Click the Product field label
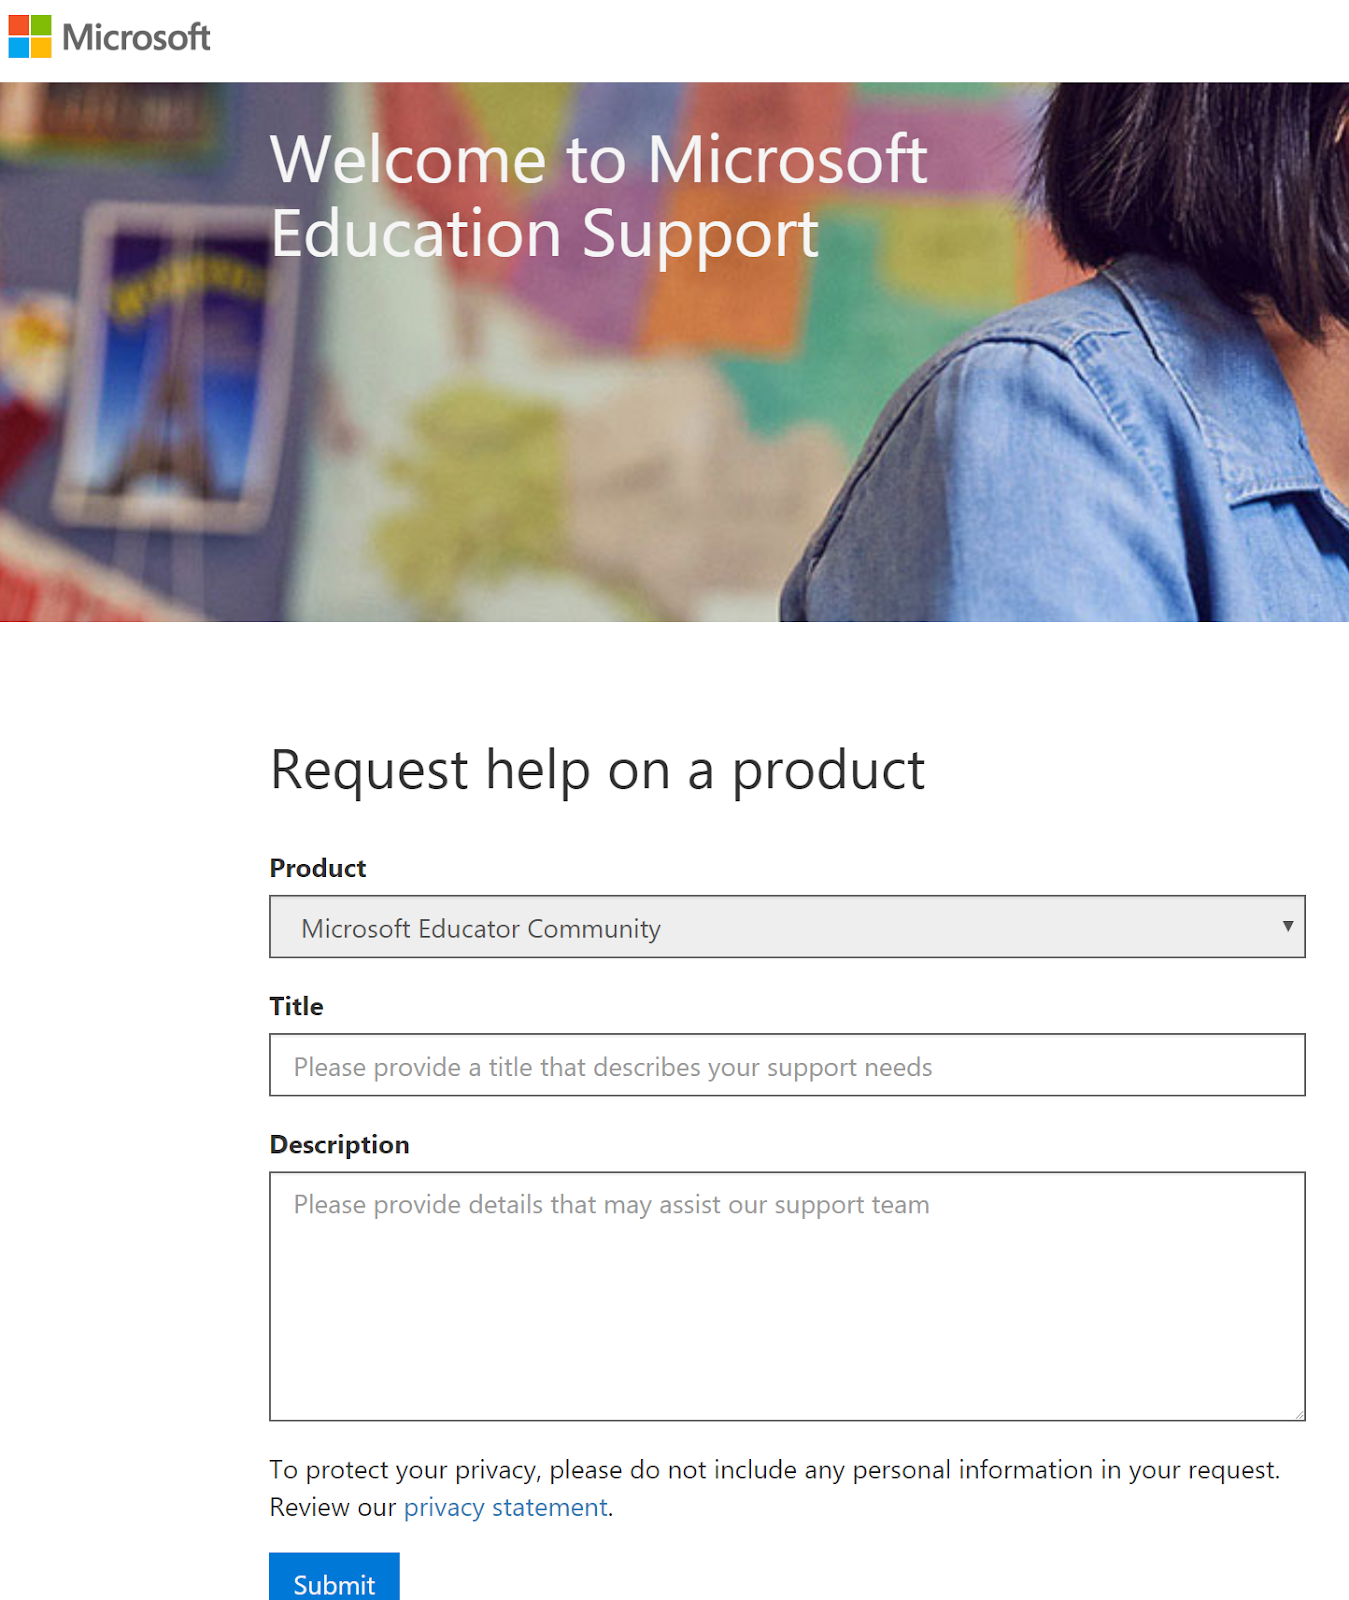1349x1600 pixels. [x=318, y=868]
